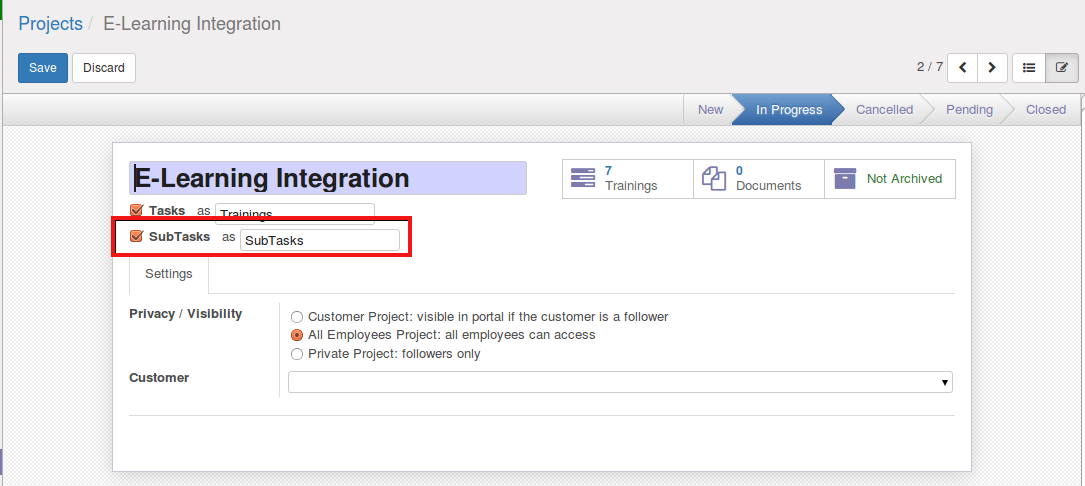This screenshot has height=486, width=1085.
Task: Go to the next project record
Action: (x=992, y=67)
